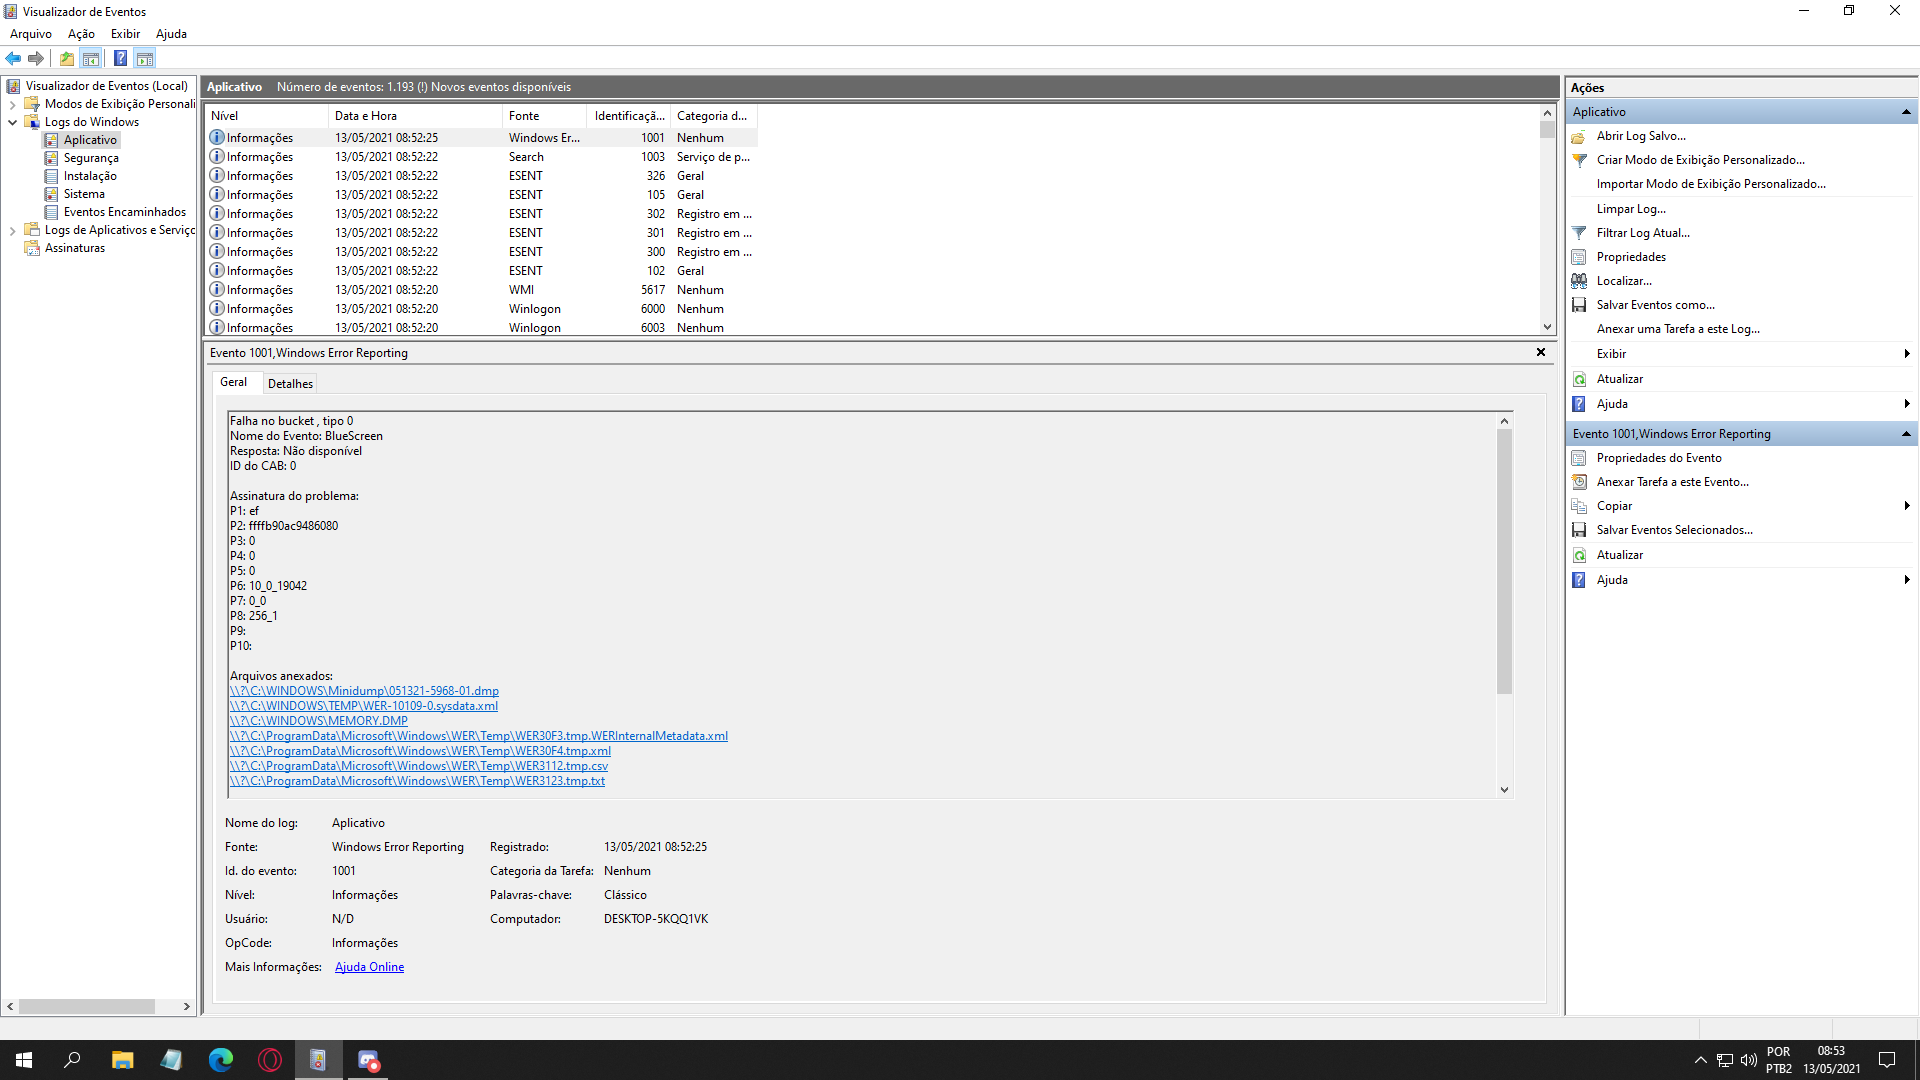Click Show/Hide console tree toolbar icon
The image size is (1920, 1080).
click(x=91, y=58)
